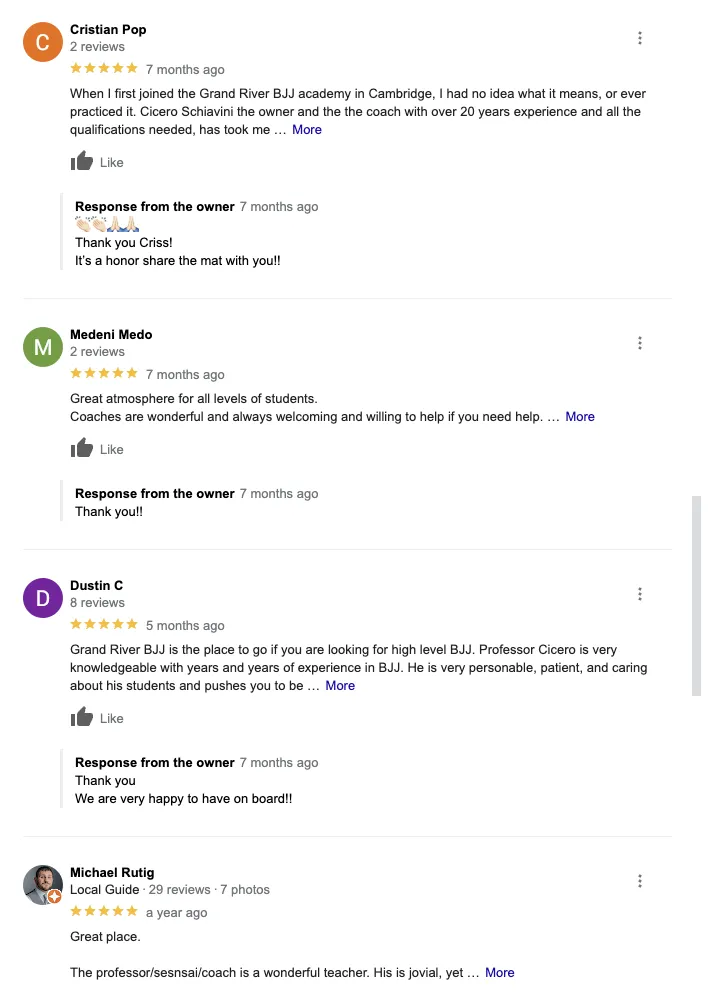This screenshot has height=994, width=728.
Task: Open Cristian Pop's reviewer profile name
Action: tap(108, 30)
